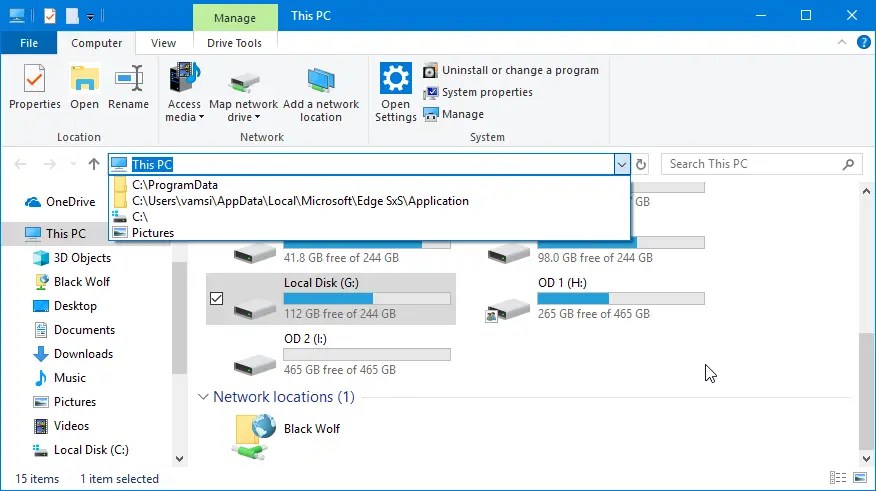Go up one folder level
The width and height of the screenshot is (876, 491).
click(x=94, y=164)
